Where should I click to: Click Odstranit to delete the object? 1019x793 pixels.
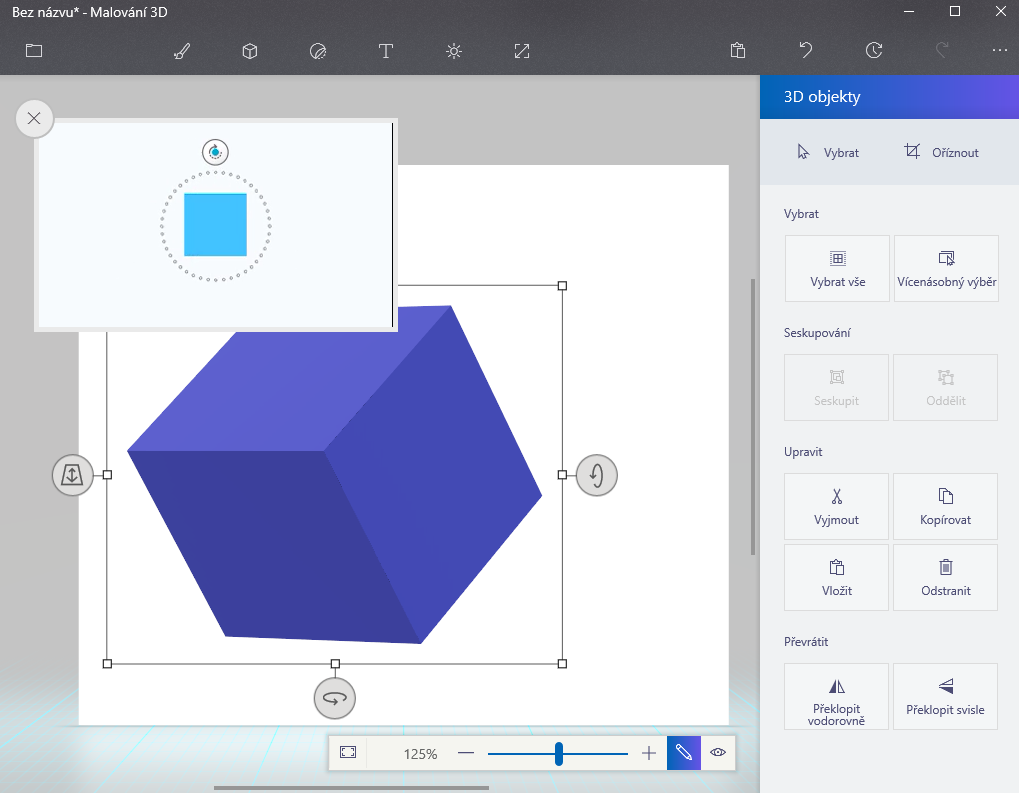click(946, 577)
